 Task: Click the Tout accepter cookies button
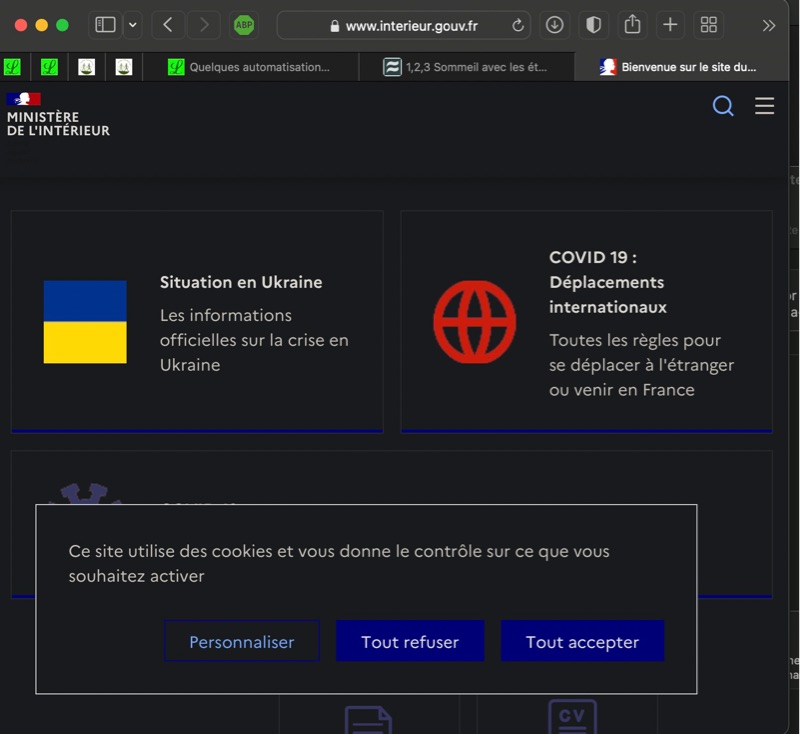click(582, 642)
